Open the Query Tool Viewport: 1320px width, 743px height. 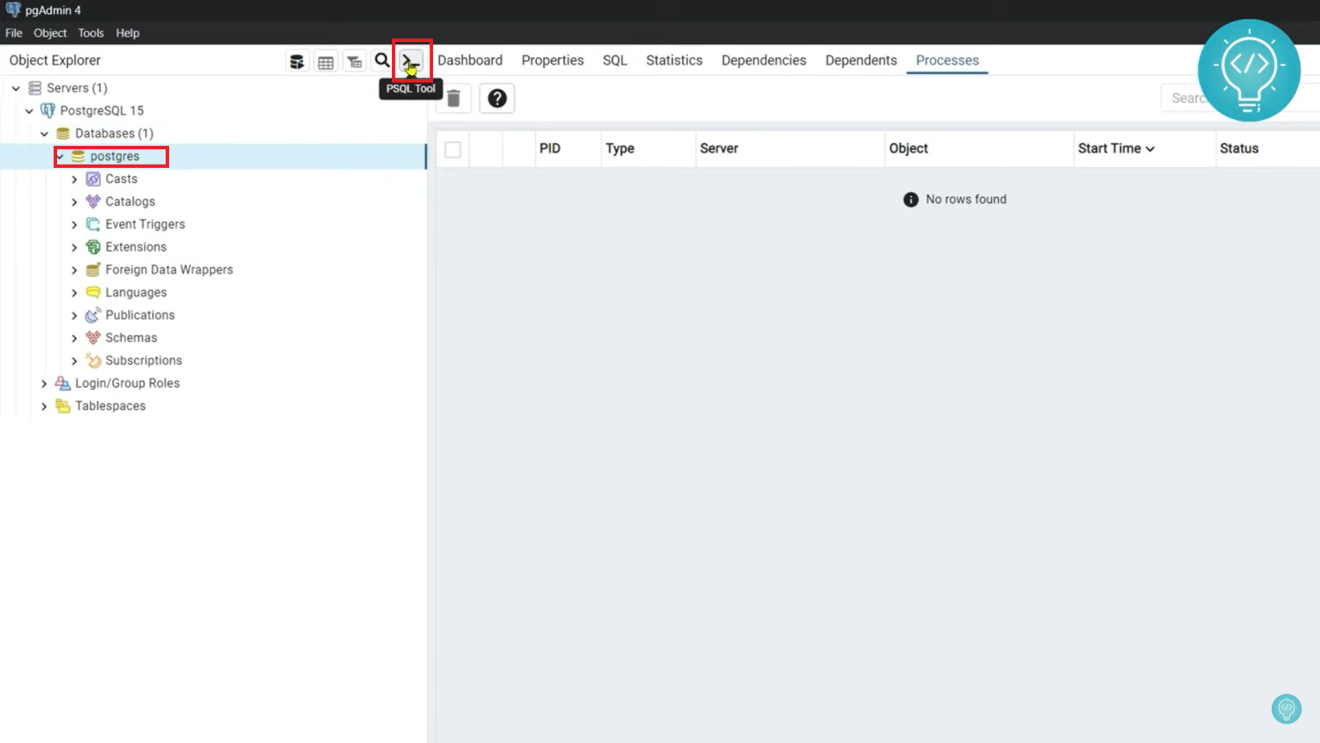click(297, 60)
